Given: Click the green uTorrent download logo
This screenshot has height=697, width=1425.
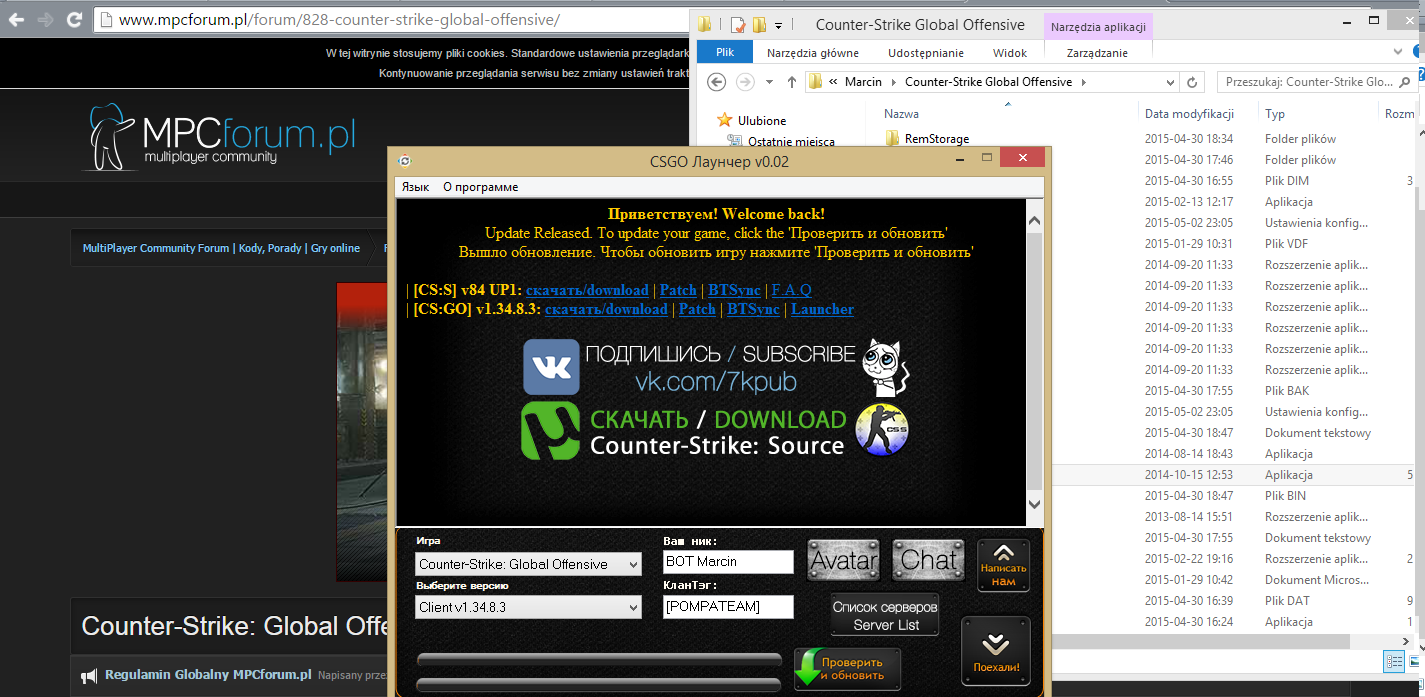Looking at the screenshot, I should pos(550,431).
